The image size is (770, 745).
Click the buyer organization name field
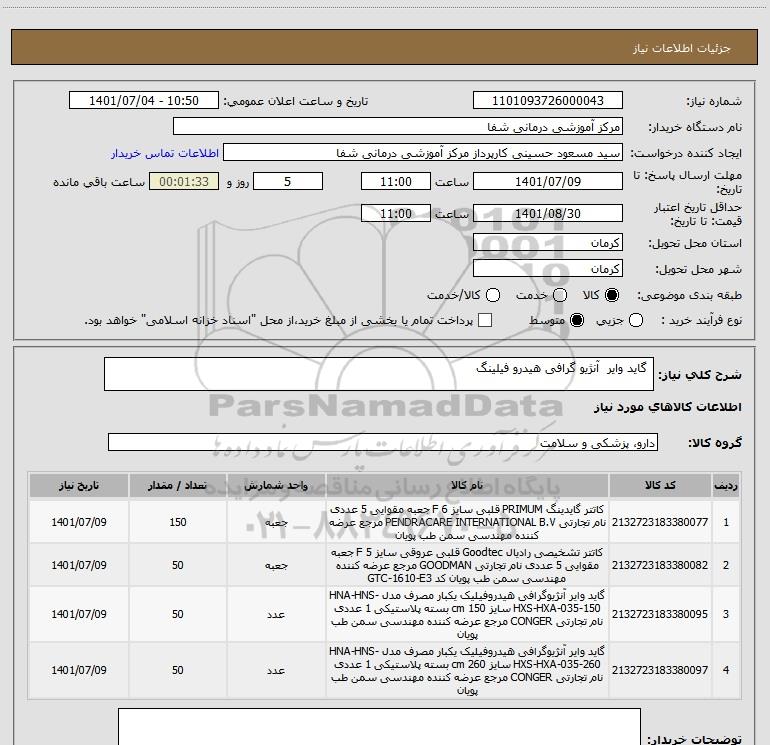coord(398,127)
